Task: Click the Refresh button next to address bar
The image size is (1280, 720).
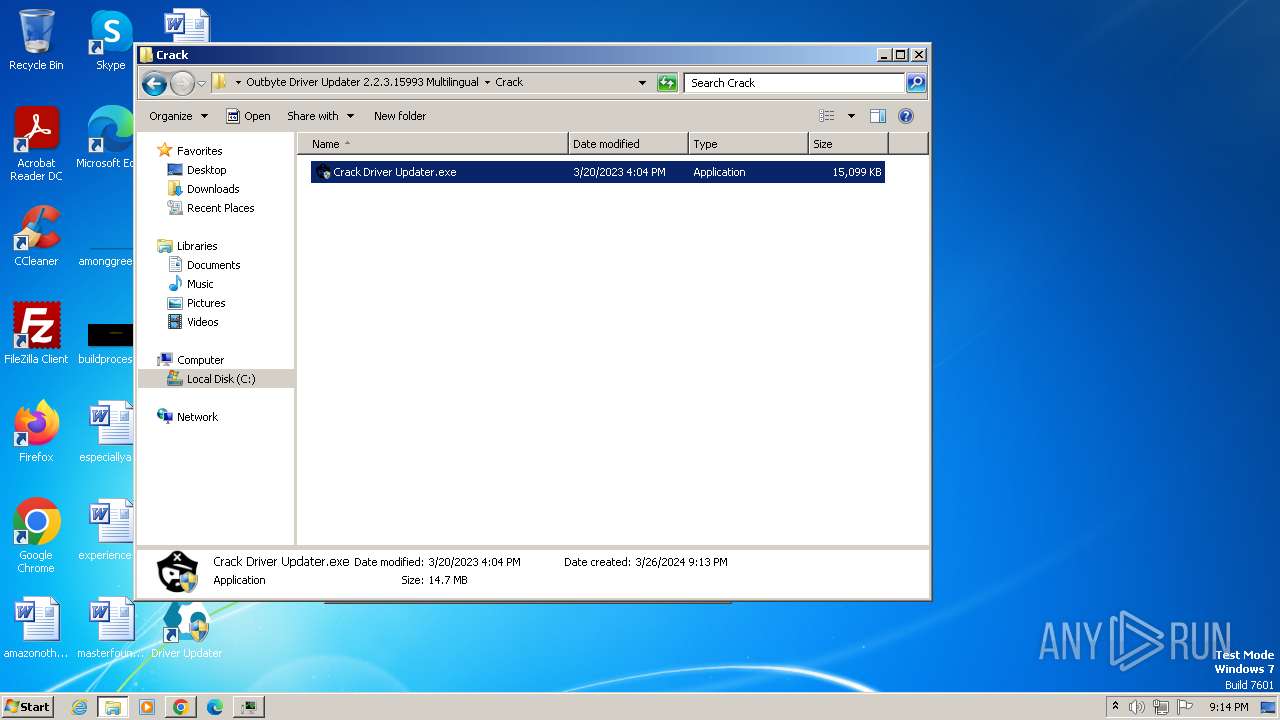Action: [x=667, y=83]
